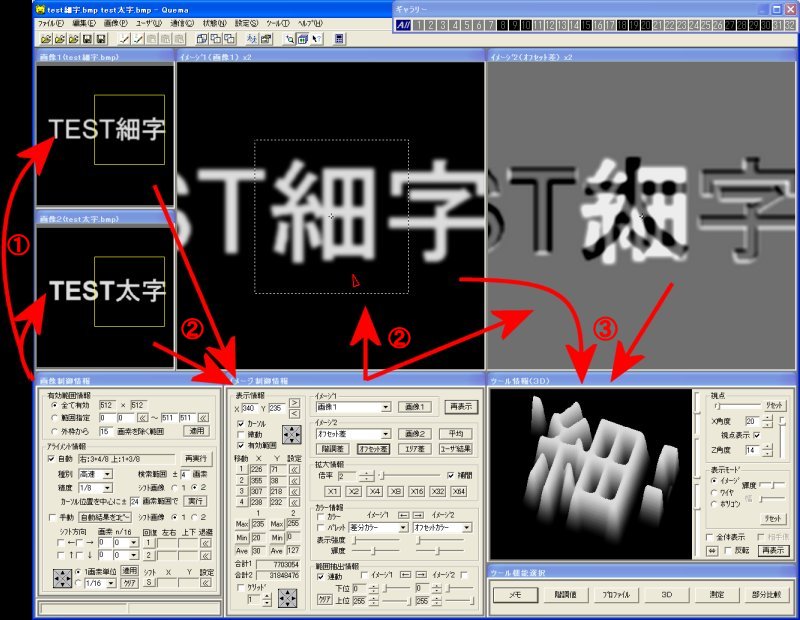Toggle the 補間 checkbox
The height and width of the screenshot is (620, 800).
tap(451, 476)
